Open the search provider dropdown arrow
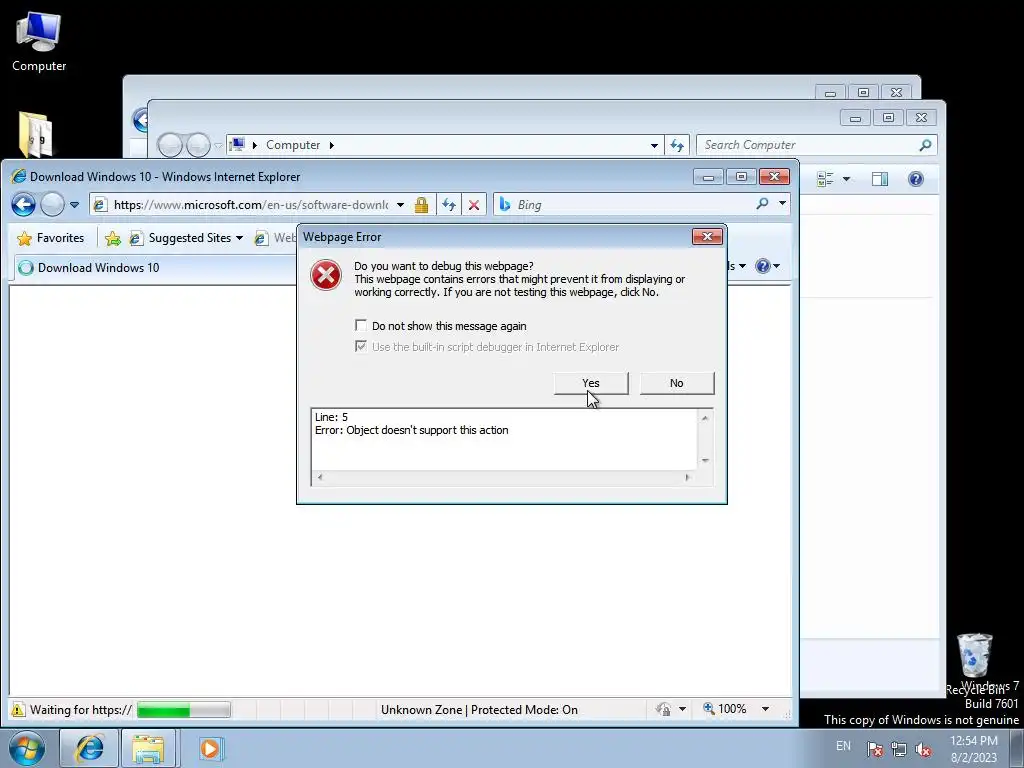Image resolution: width=1024 pixels, height=768 pixels. tap(782, 204)
